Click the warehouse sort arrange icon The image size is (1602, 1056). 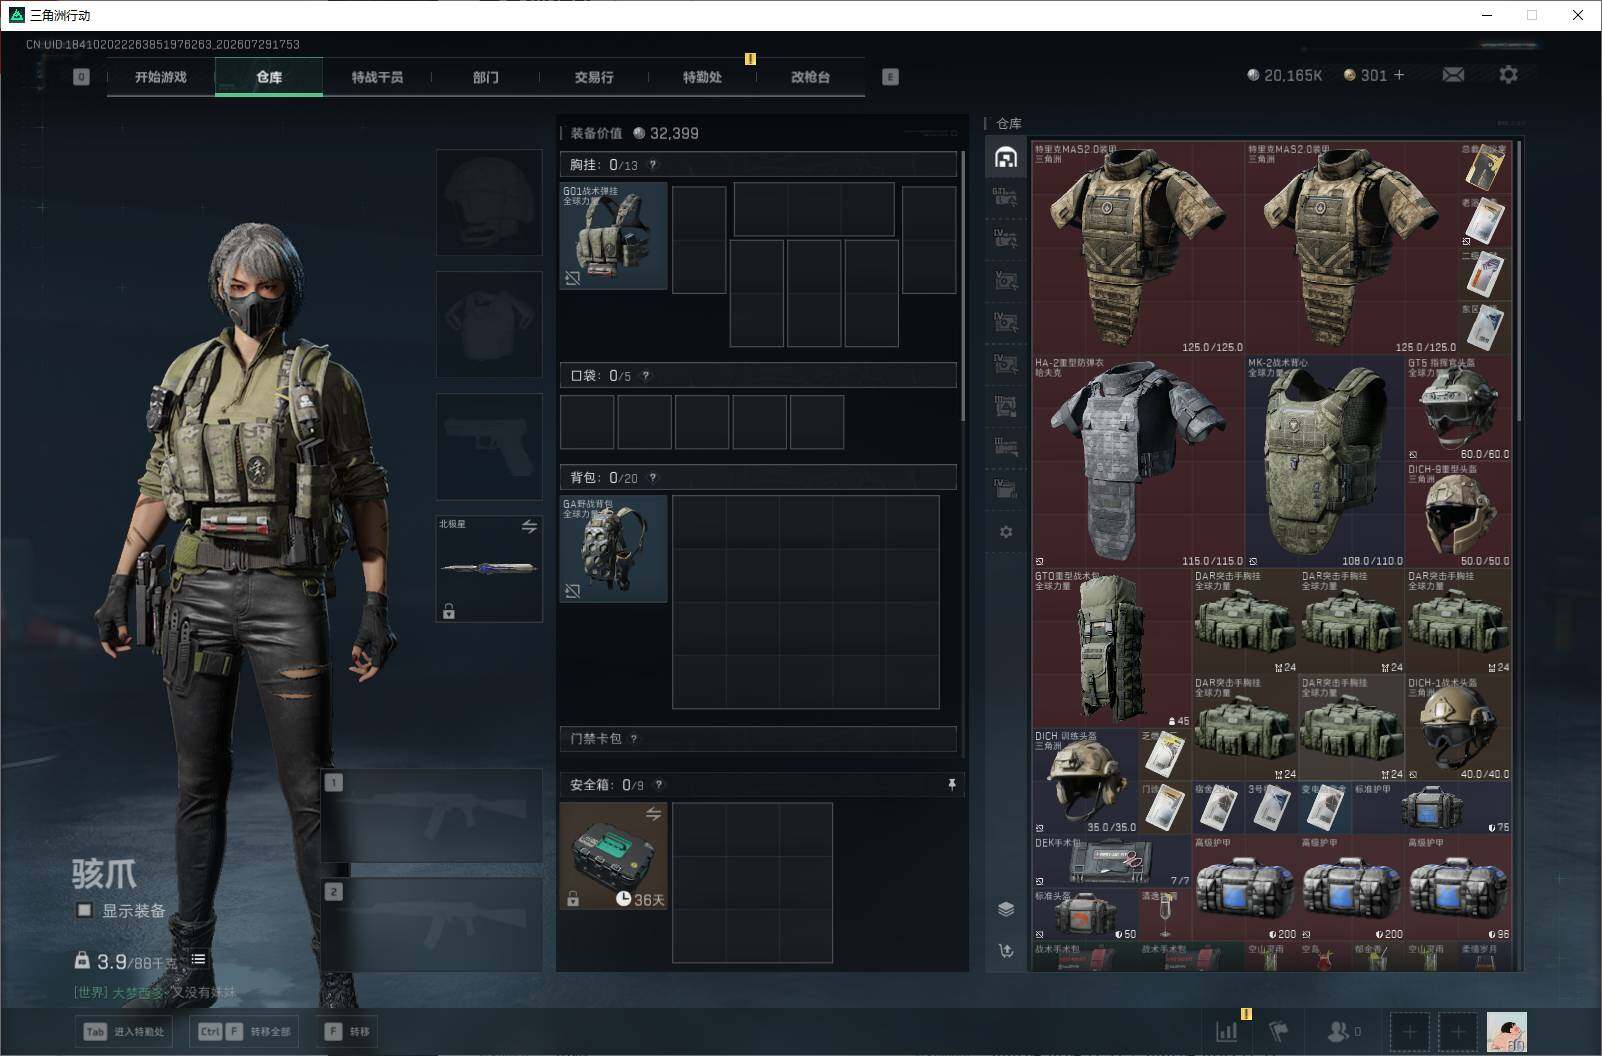(1006, 950)
